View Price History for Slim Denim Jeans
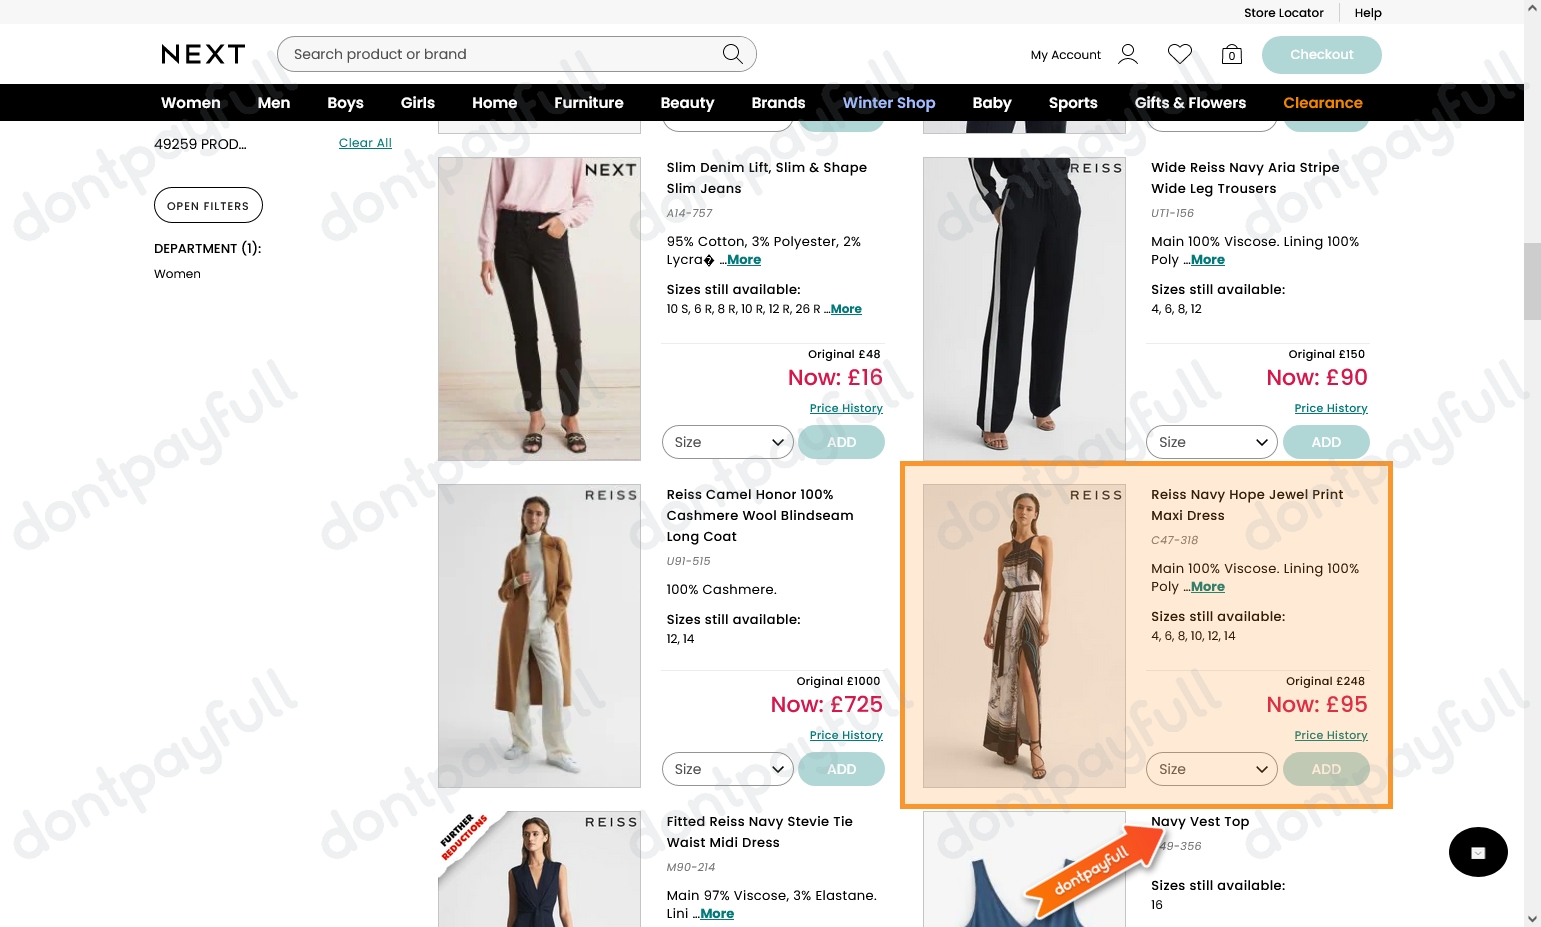 [846, 408]
